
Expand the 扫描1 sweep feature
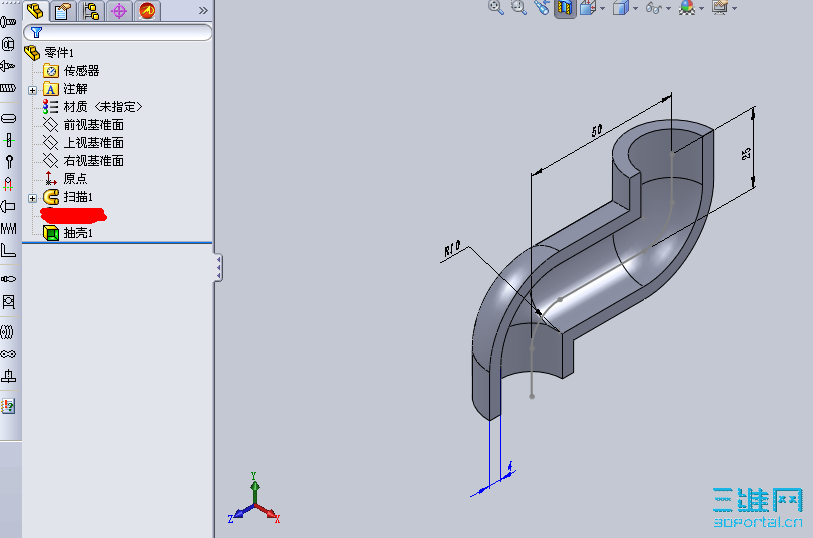click(x=32, y=198)
